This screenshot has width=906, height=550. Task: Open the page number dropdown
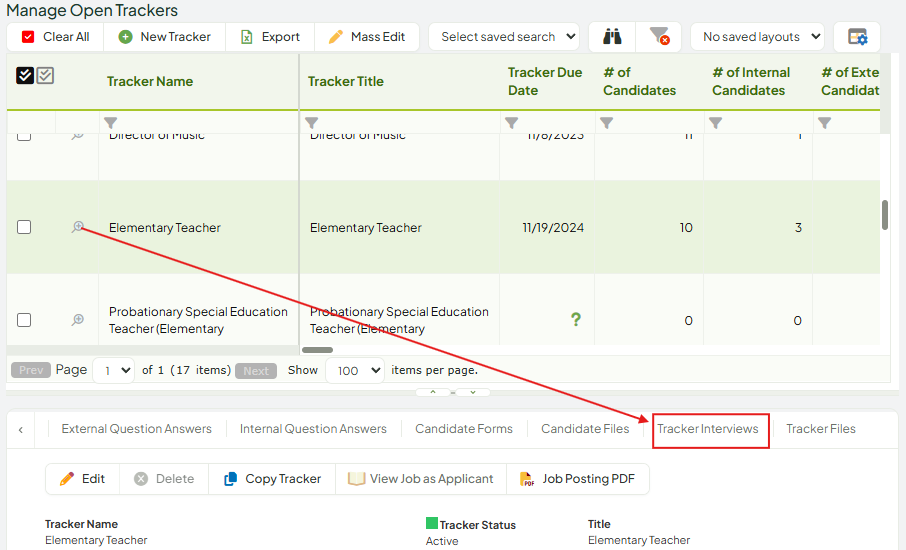113,370
